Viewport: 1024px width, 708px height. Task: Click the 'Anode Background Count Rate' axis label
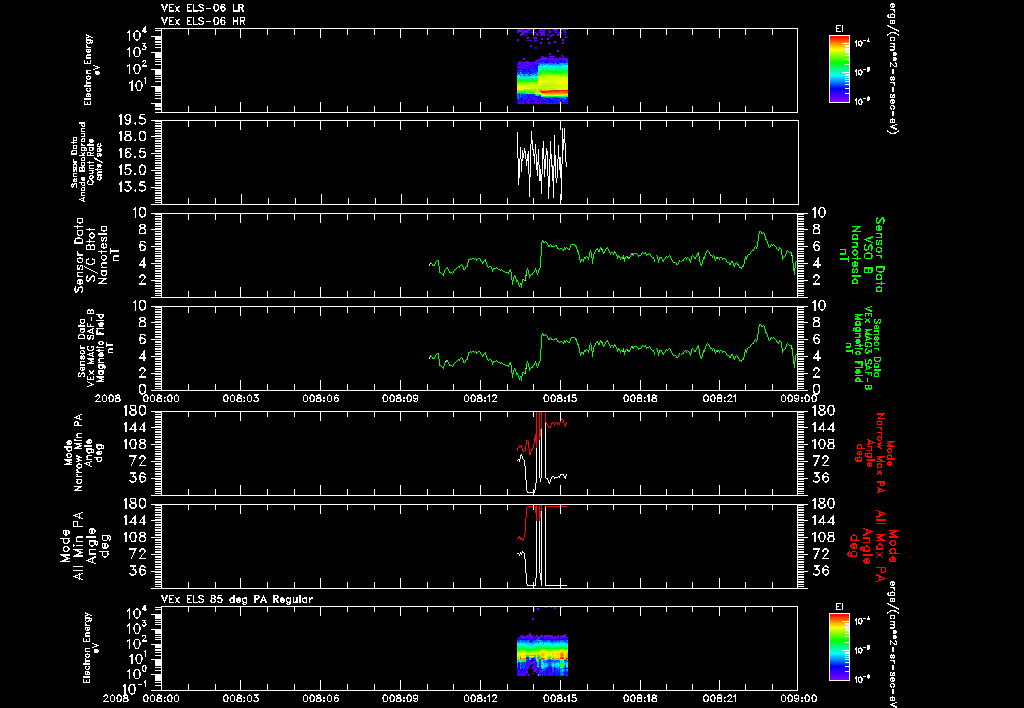pyautogui.click(x=86, y=162)
